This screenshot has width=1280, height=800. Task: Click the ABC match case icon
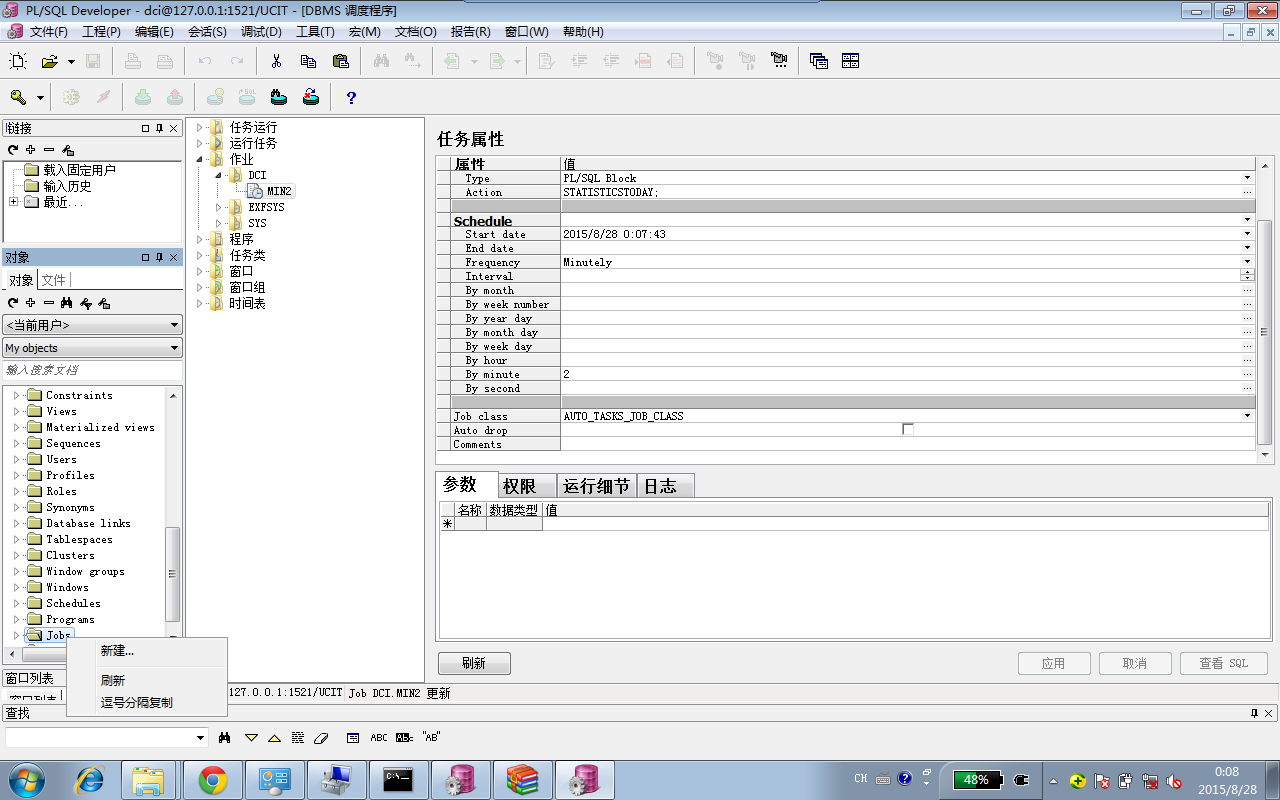point(379,737)
